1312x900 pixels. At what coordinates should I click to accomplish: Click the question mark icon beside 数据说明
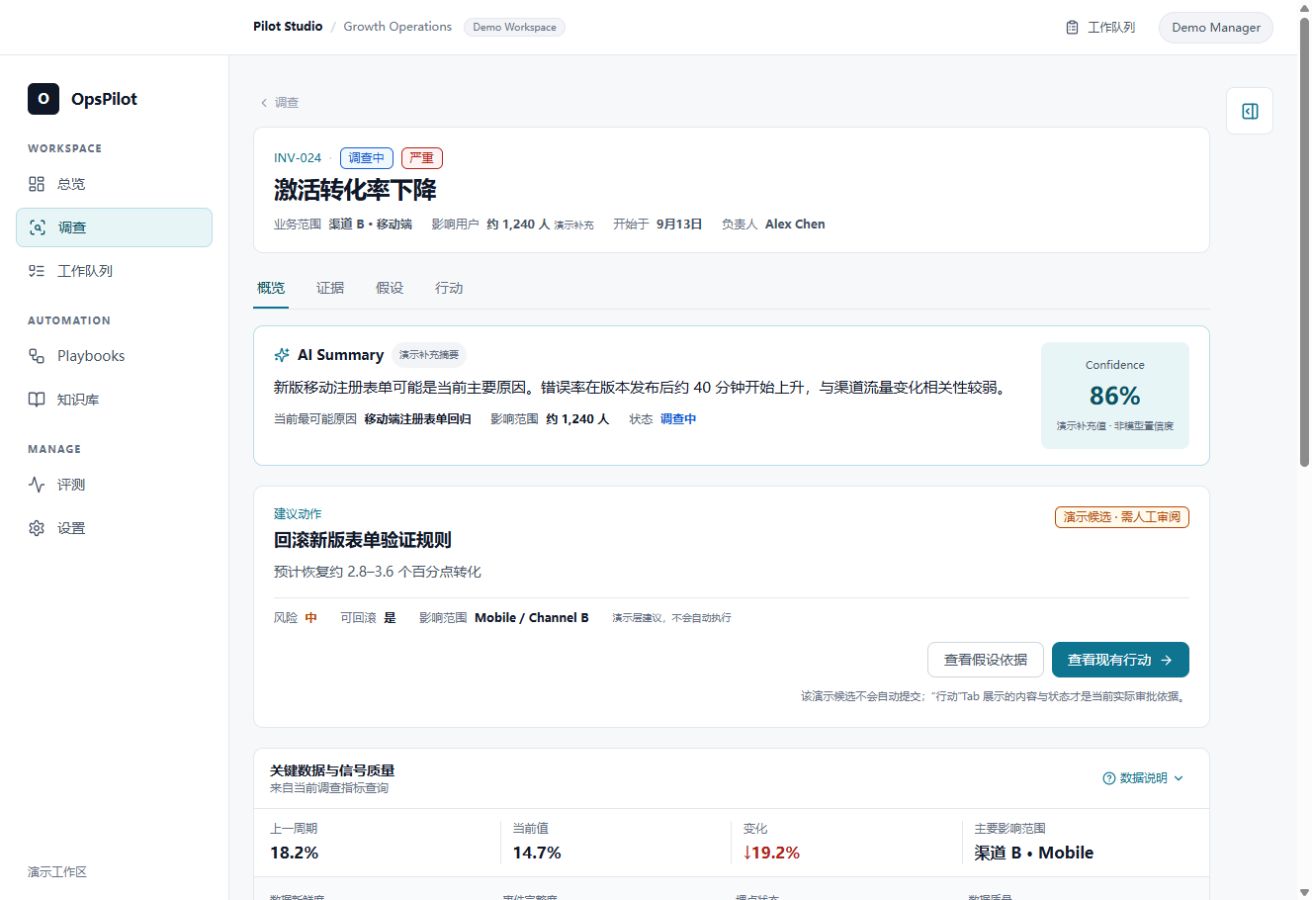[x=1108, y=778]
